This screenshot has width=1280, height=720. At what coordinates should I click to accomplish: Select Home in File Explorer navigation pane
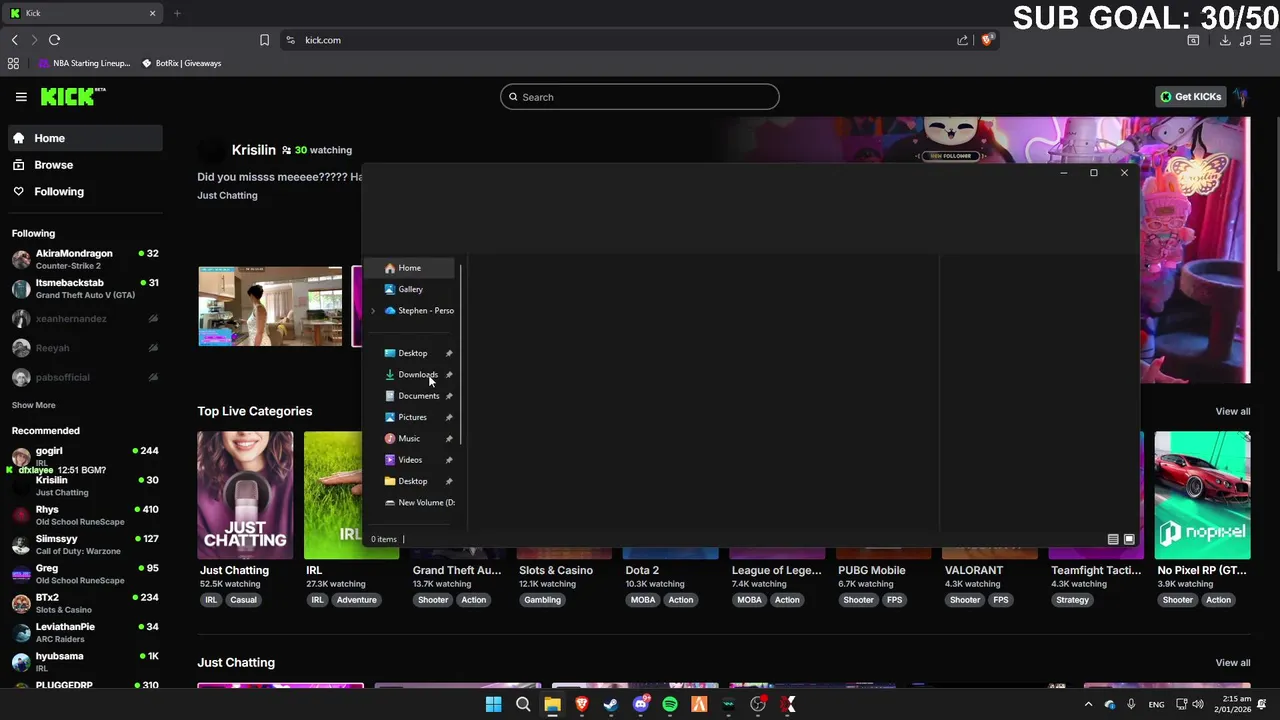410,268
